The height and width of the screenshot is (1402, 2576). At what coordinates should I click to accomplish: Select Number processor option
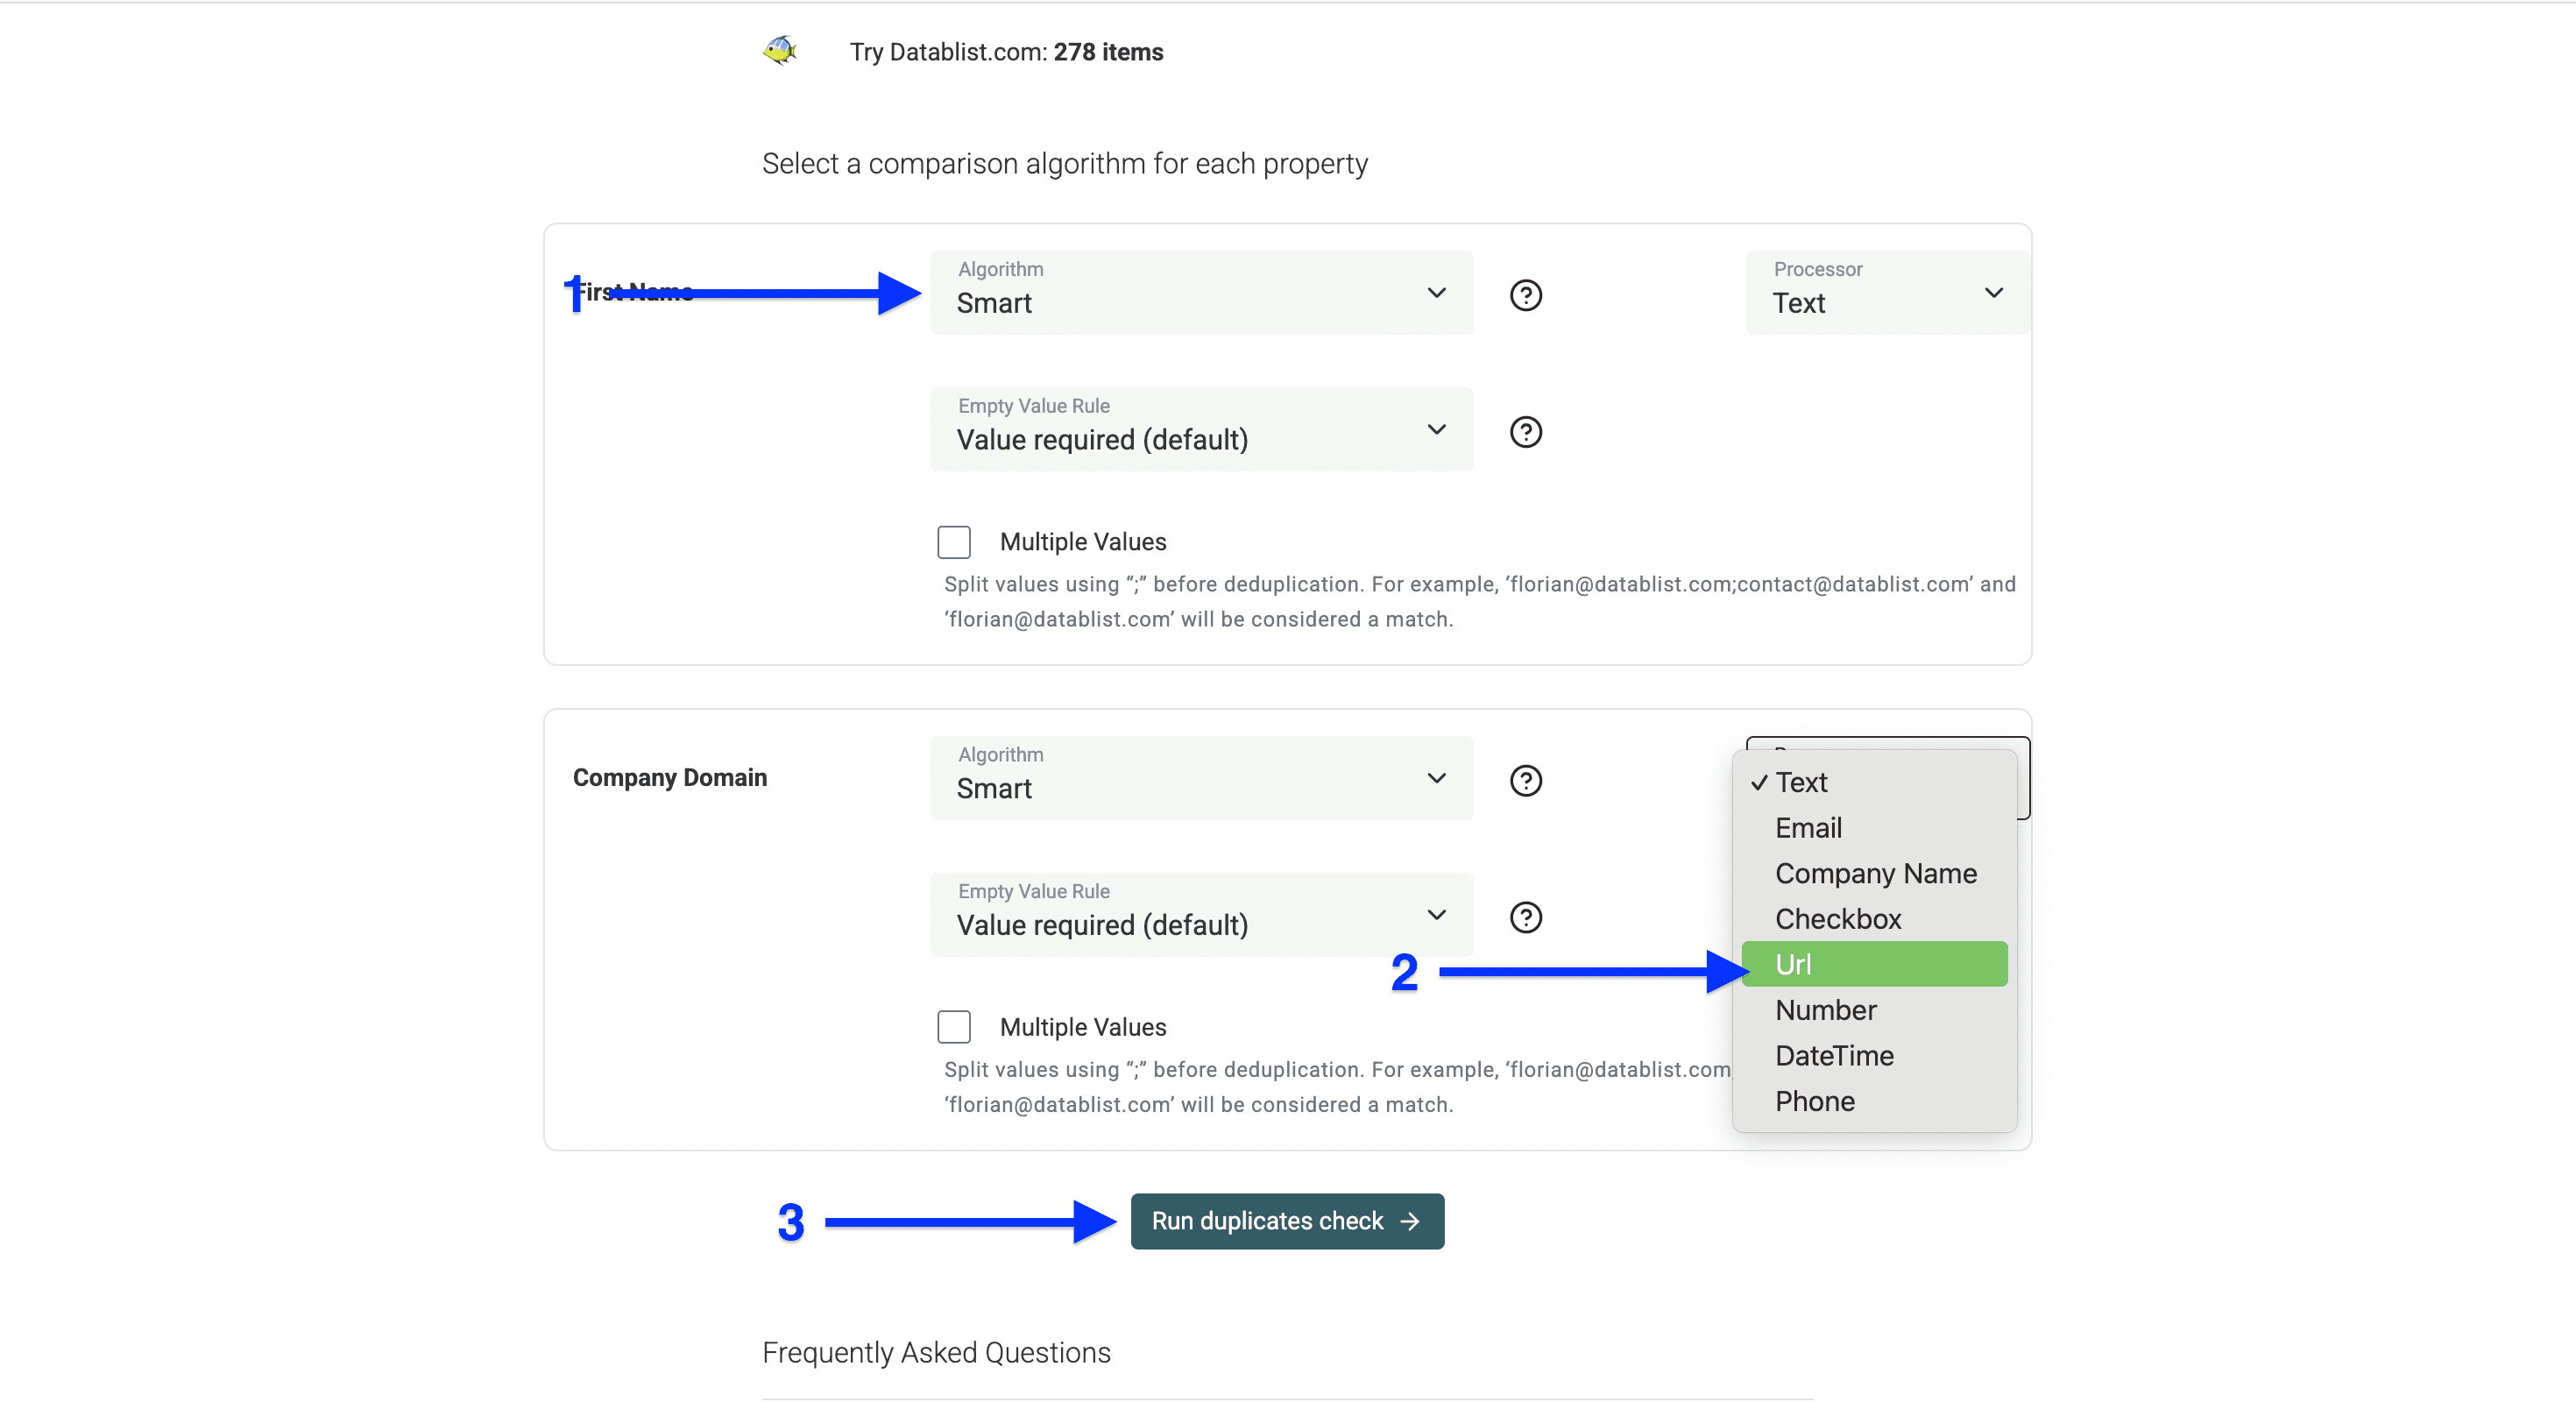(x=1825, y=1010)
